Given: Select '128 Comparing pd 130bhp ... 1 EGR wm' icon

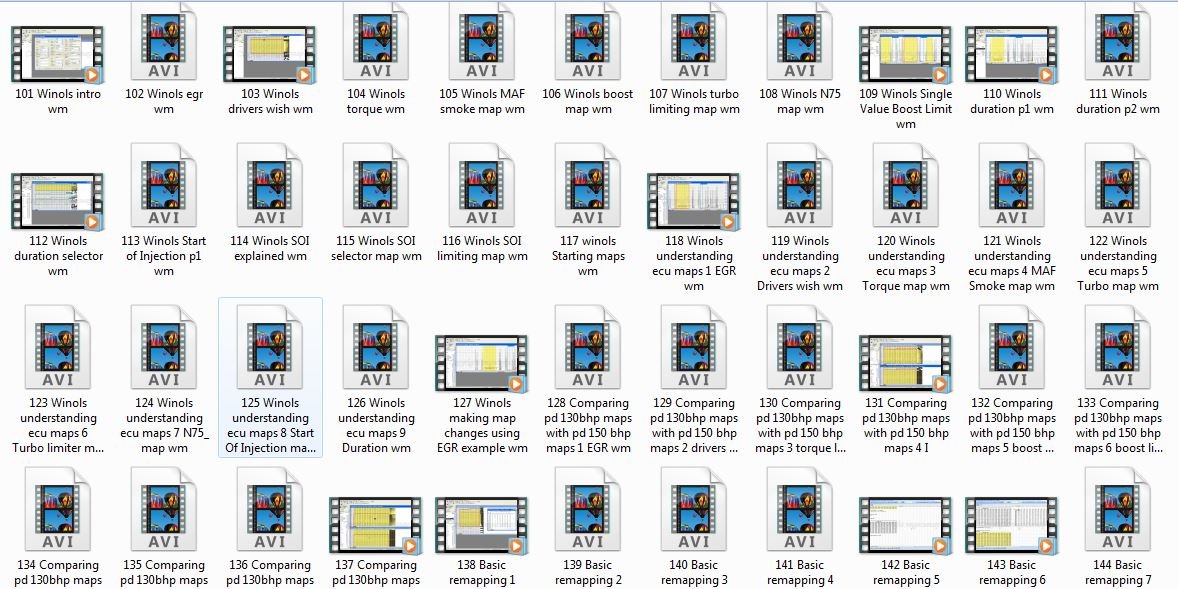Looking at the screenshot, I should click(587, 347).
